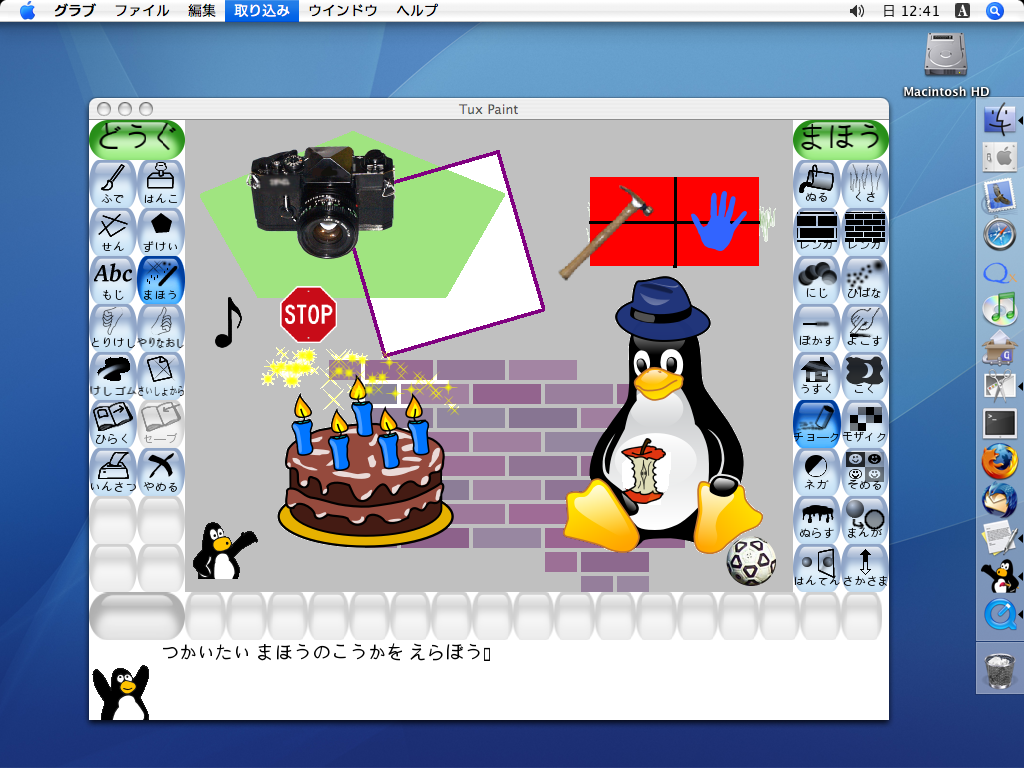The width and height of the screenshot is (1024, 768).
Task: Open the Trash in the Dock
Action: pyautogui.click(x=1000, y=670)
